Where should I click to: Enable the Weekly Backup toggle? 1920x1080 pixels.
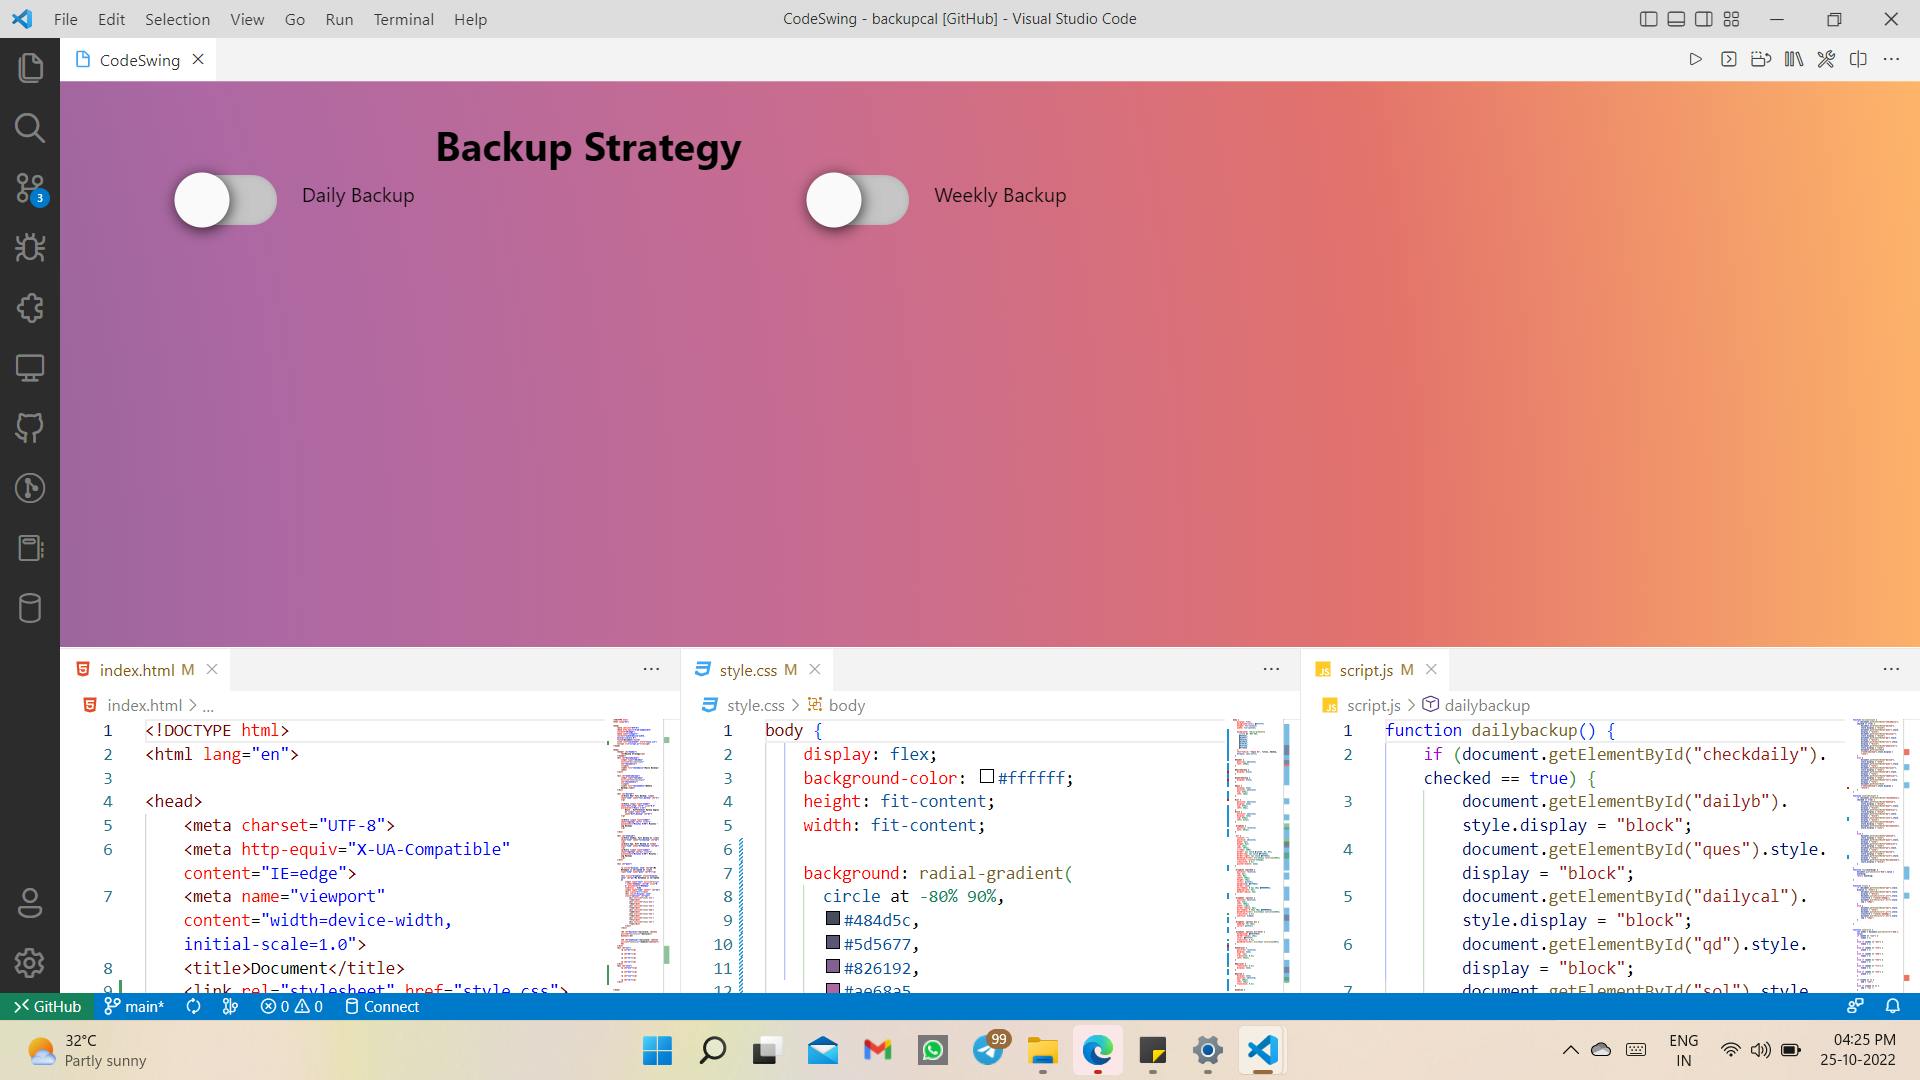[x=856, y=198]
